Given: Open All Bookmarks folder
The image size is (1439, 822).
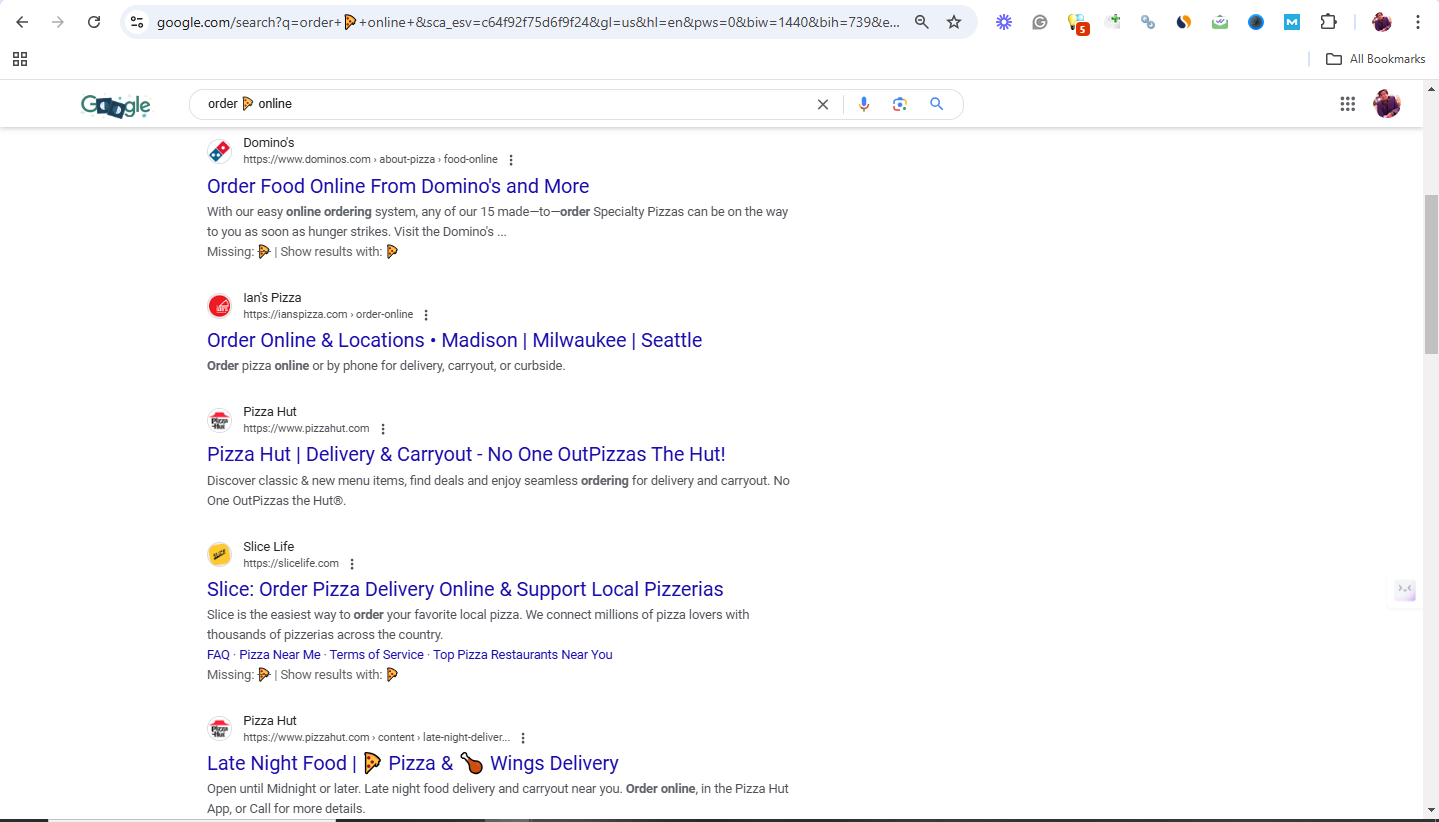Looking at the screenshot, I should 1375,59.
